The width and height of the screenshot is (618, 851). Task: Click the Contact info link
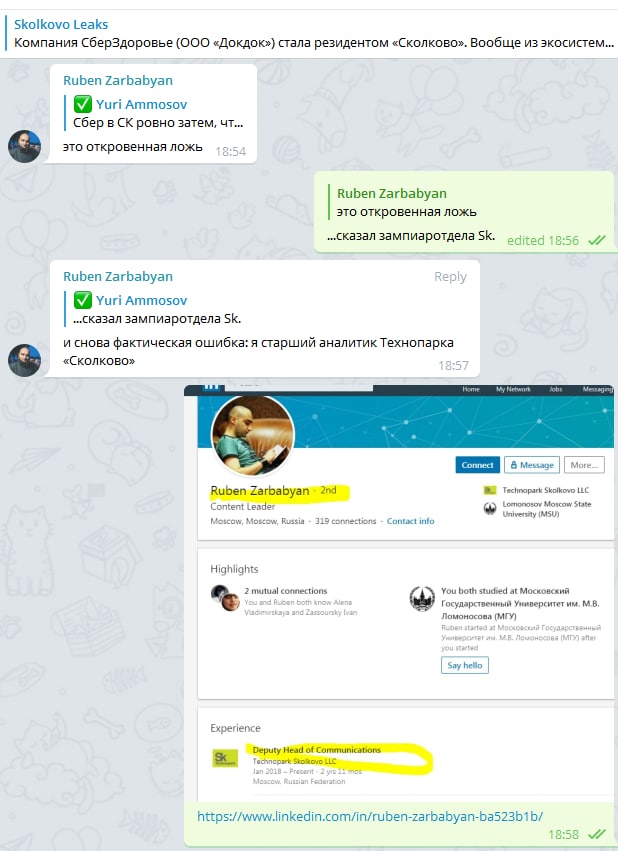[x=410, y=521]
